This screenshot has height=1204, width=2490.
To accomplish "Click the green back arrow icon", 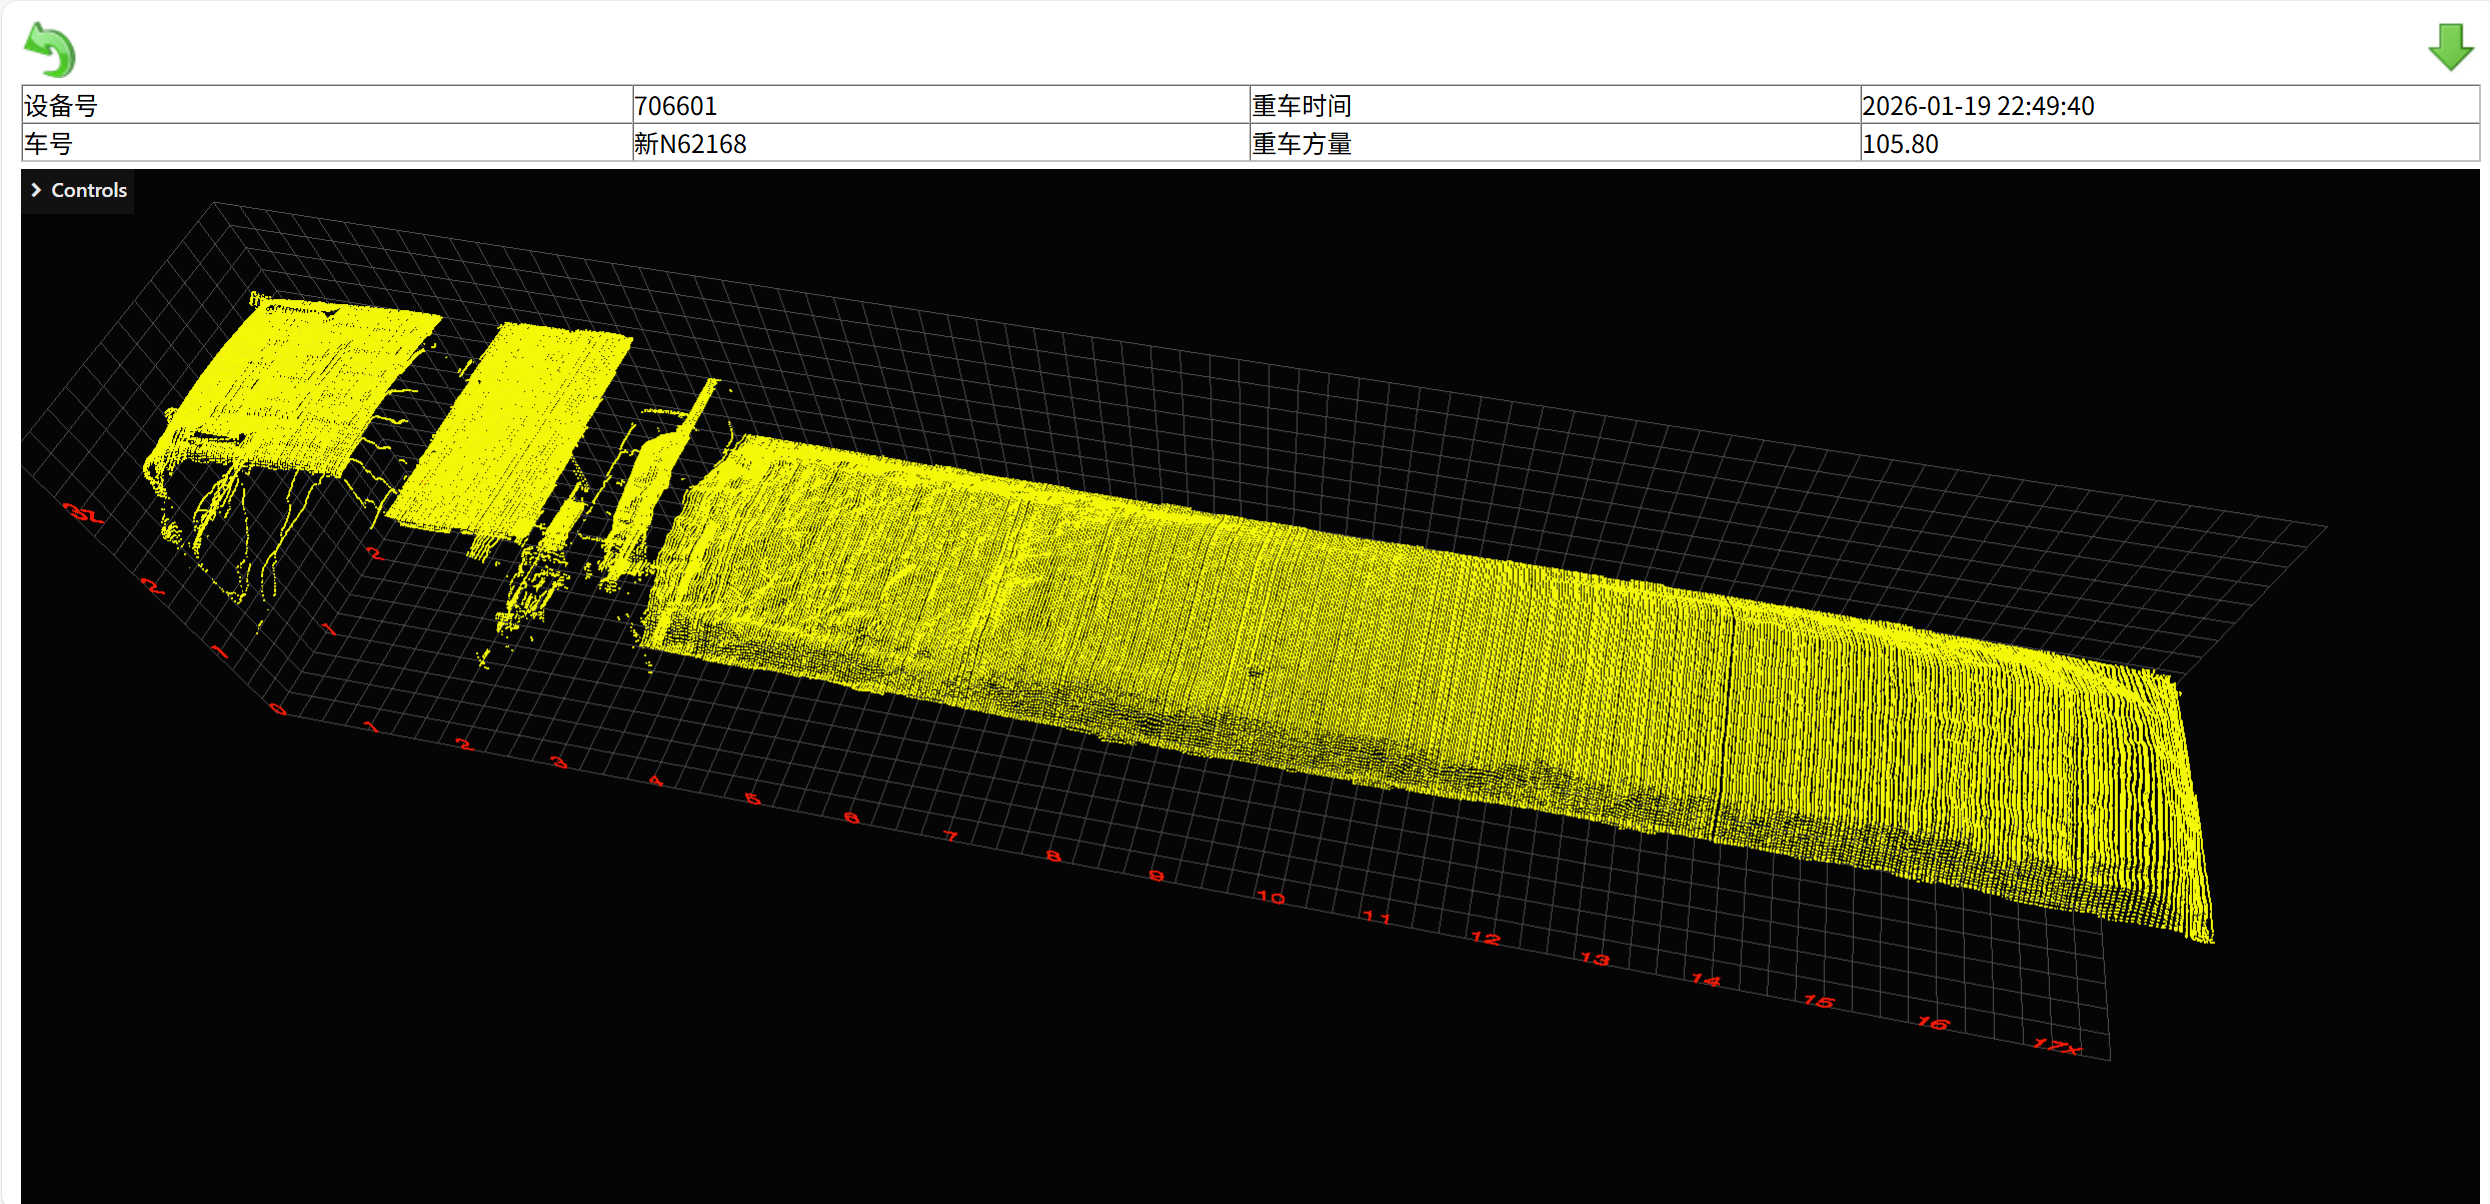I will (50, 50).
